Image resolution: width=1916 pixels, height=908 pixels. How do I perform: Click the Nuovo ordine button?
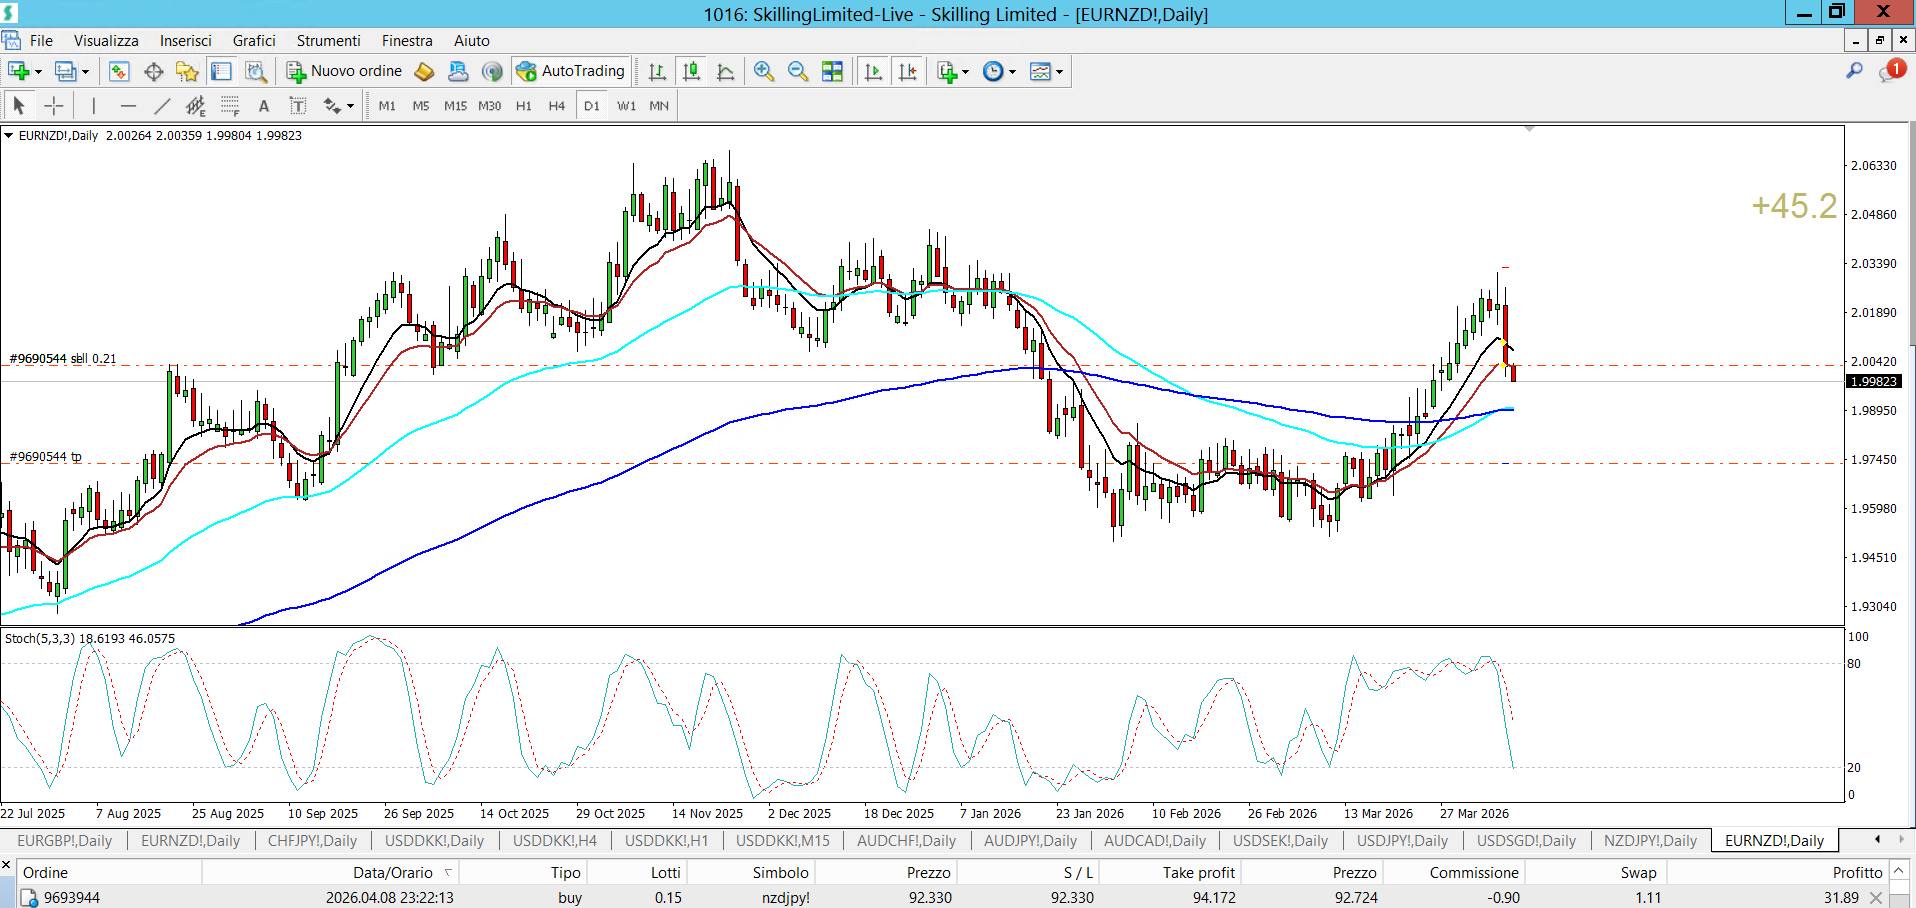coord(345,71)
